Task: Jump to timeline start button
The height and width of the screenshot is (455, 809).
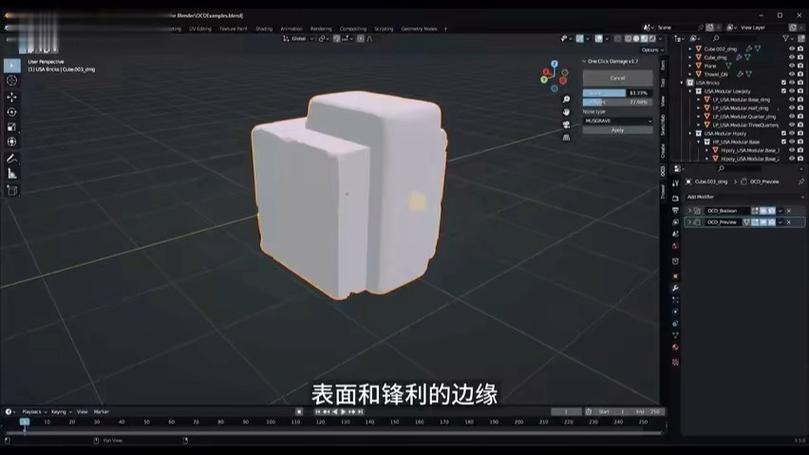Action: point(318,412)
